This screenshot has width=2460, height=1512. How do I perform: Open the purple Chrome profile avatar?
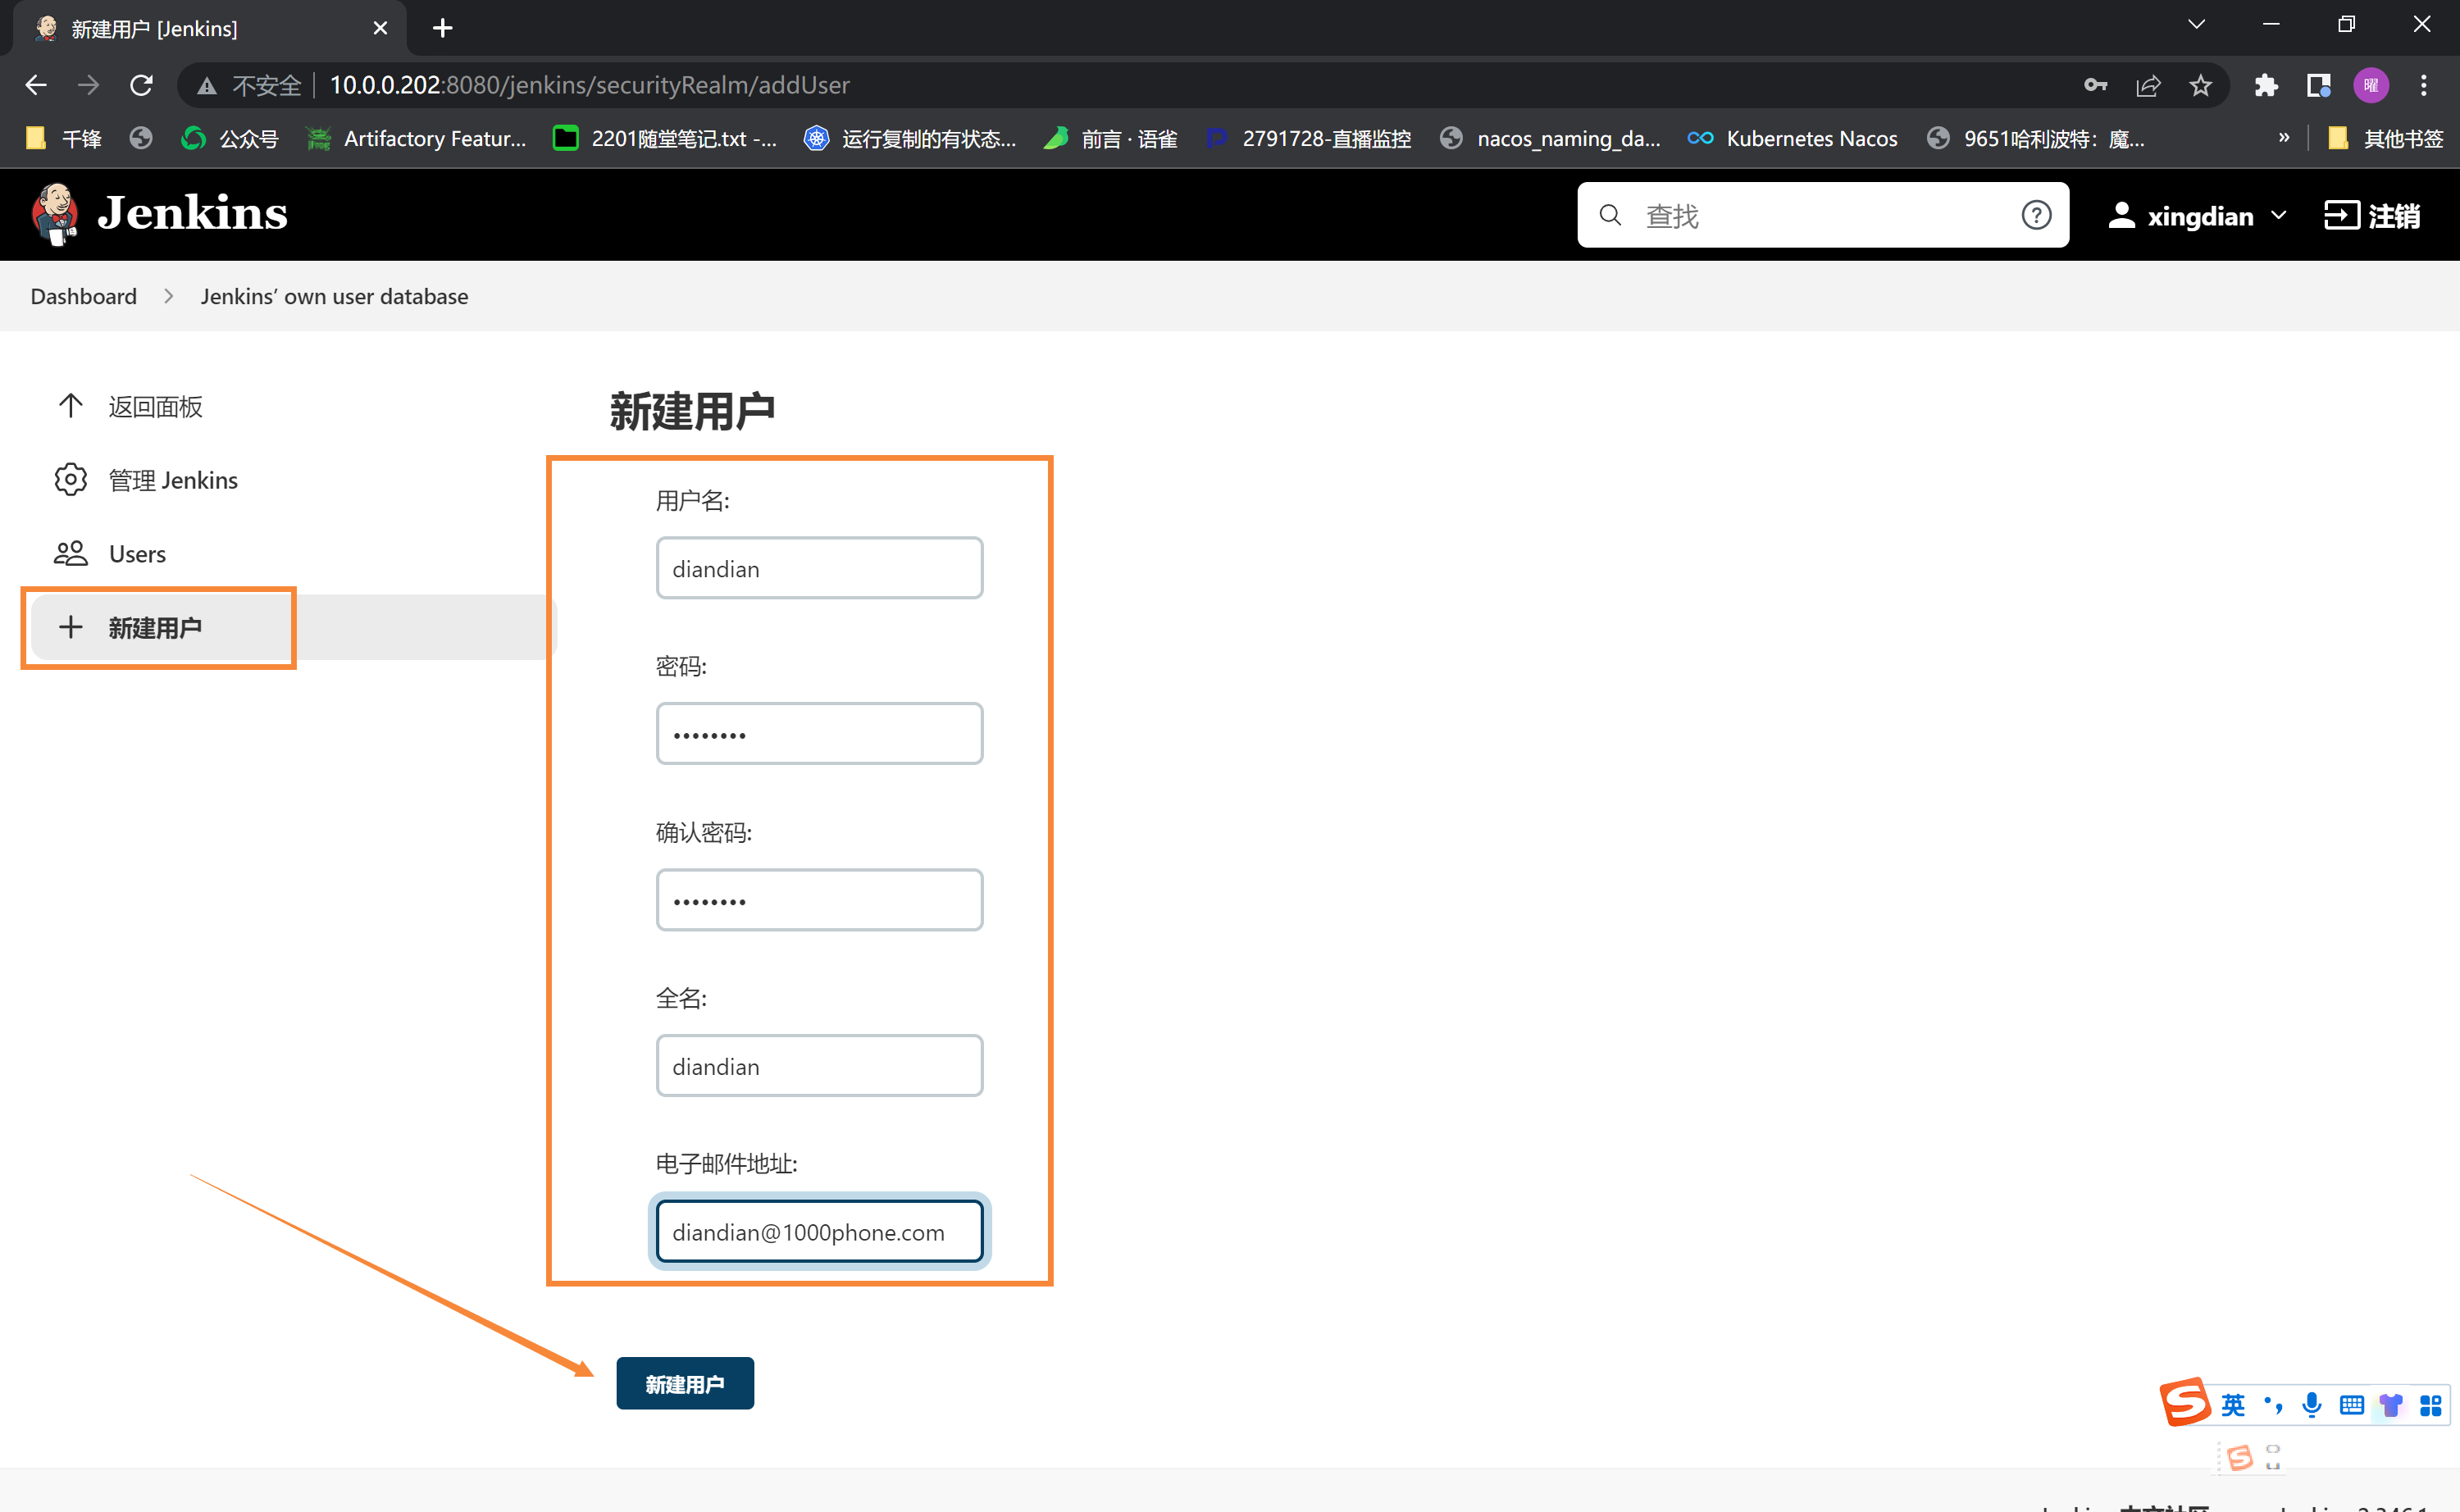coord(2371,85)
